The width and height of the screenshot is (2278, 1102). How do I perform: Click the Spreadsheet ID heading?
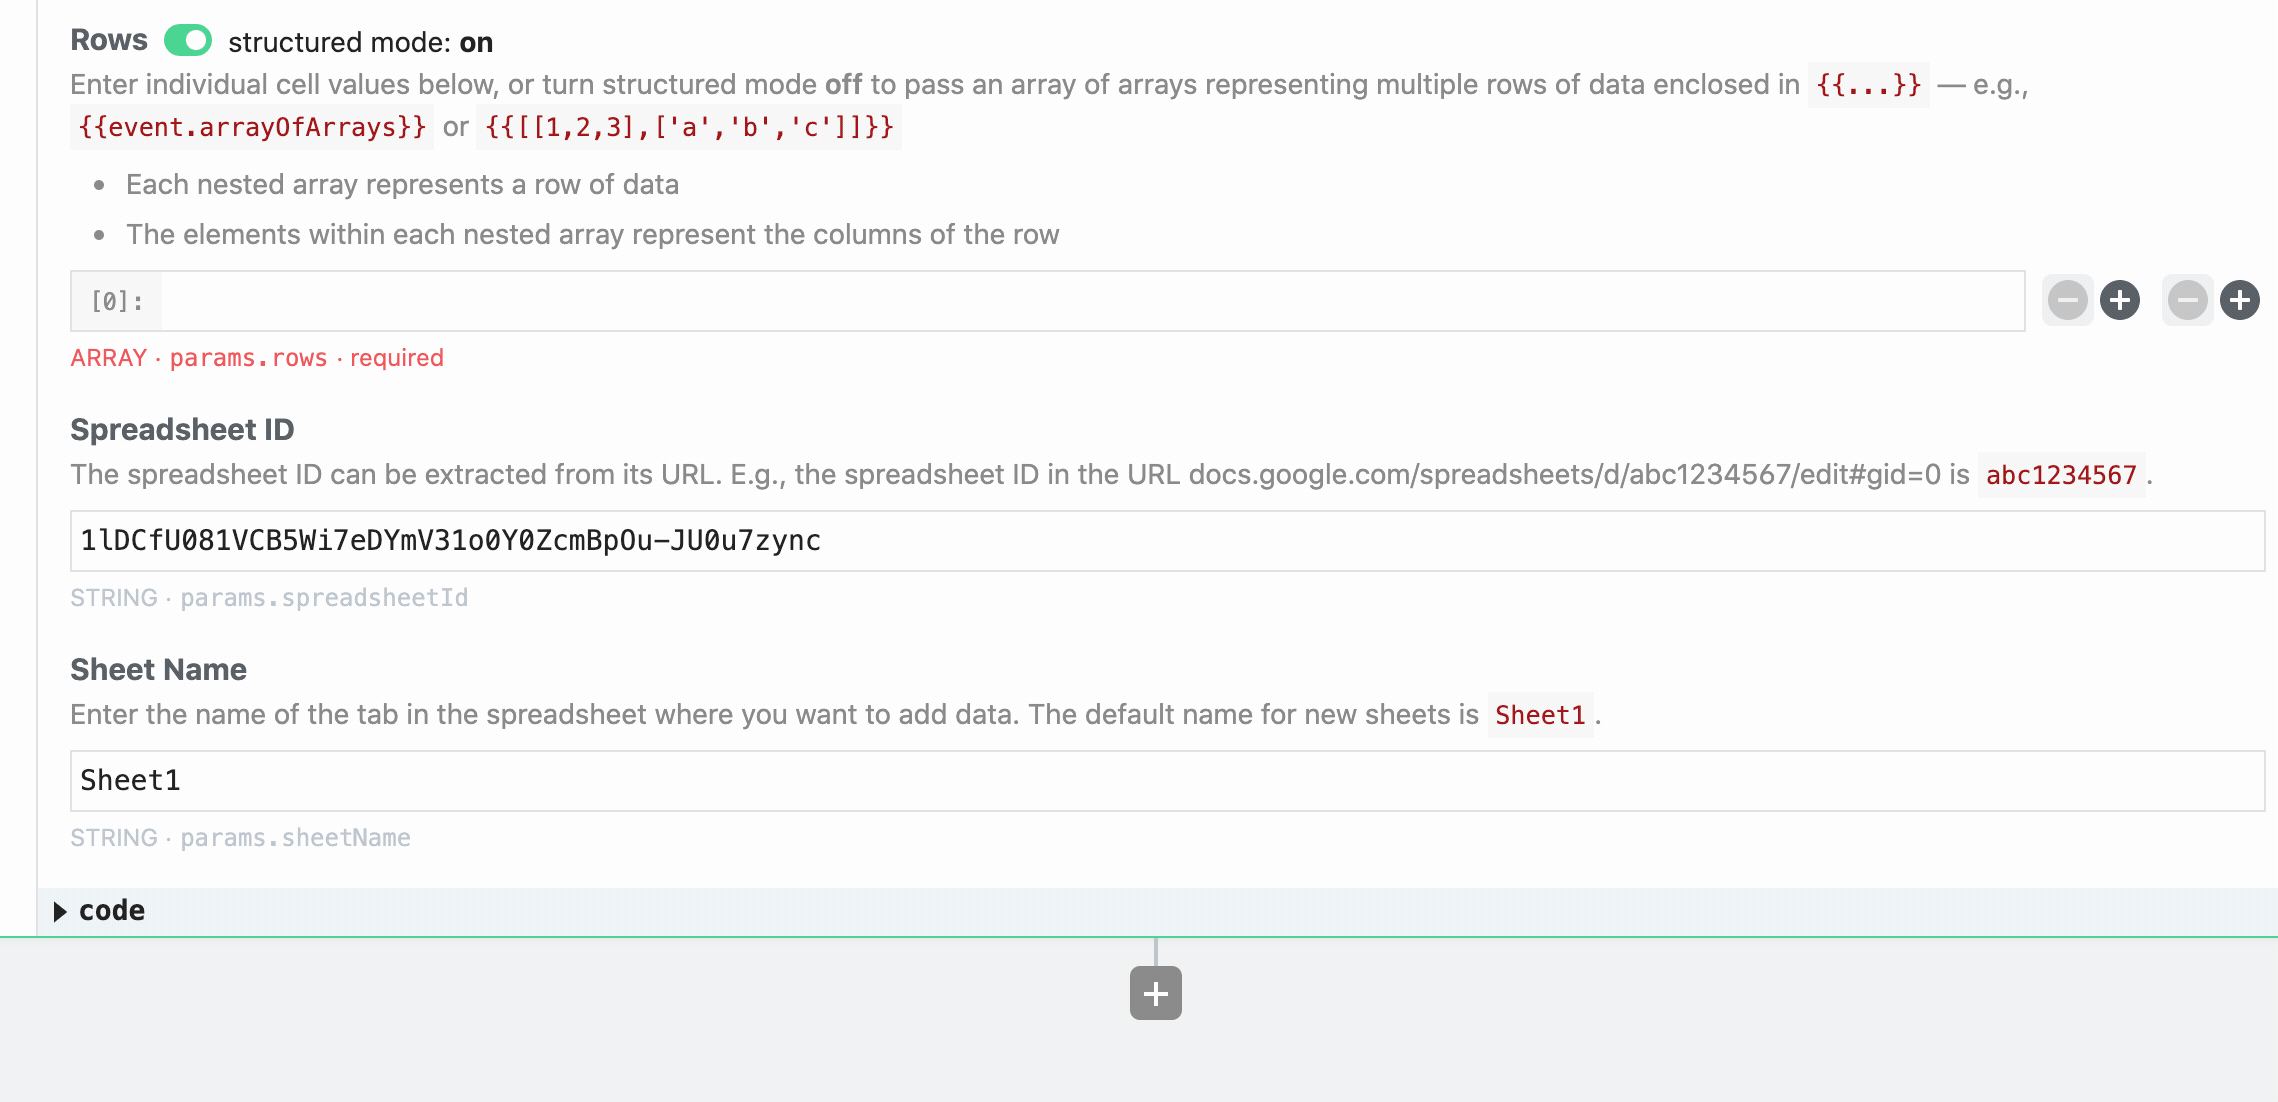coord(182,430)
